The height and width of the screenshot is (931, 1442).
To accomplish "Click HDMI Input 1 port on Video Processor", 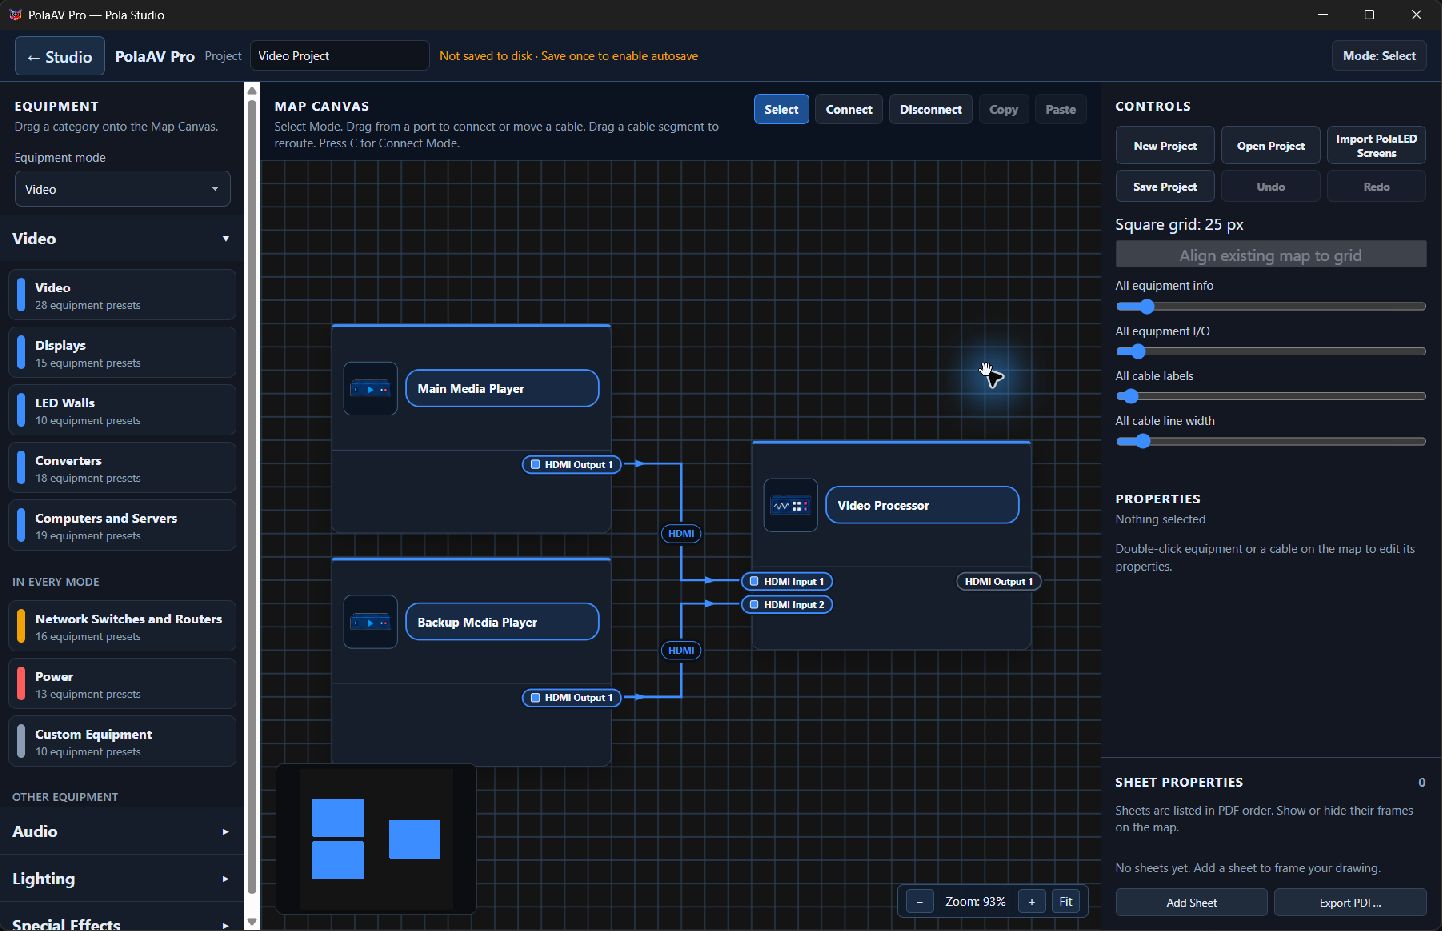I will [x=787, y=581].
